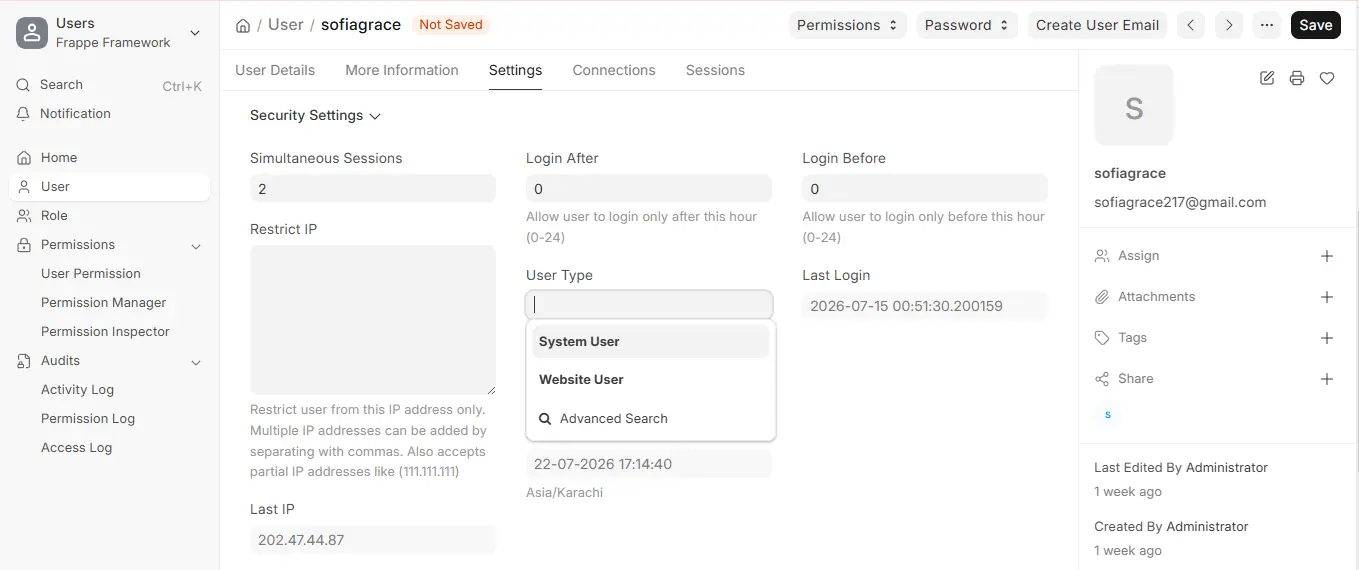
Task: Choose Website User option
Action: pyautogui.click(x=651, y=380)
